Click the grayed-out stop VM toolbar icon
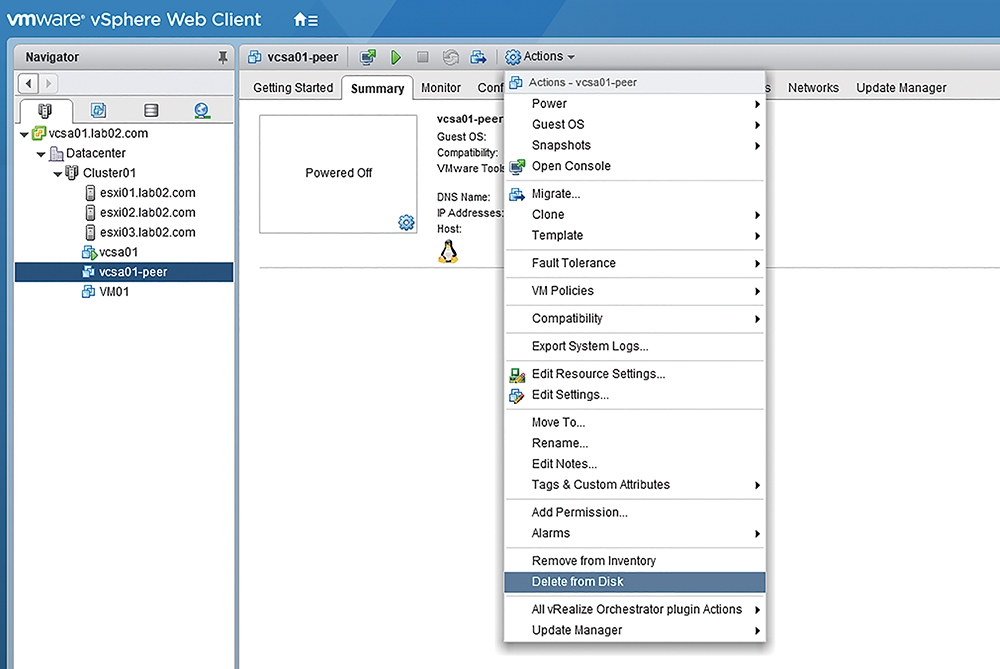1000x669 pixels. (x=422, y=57)
